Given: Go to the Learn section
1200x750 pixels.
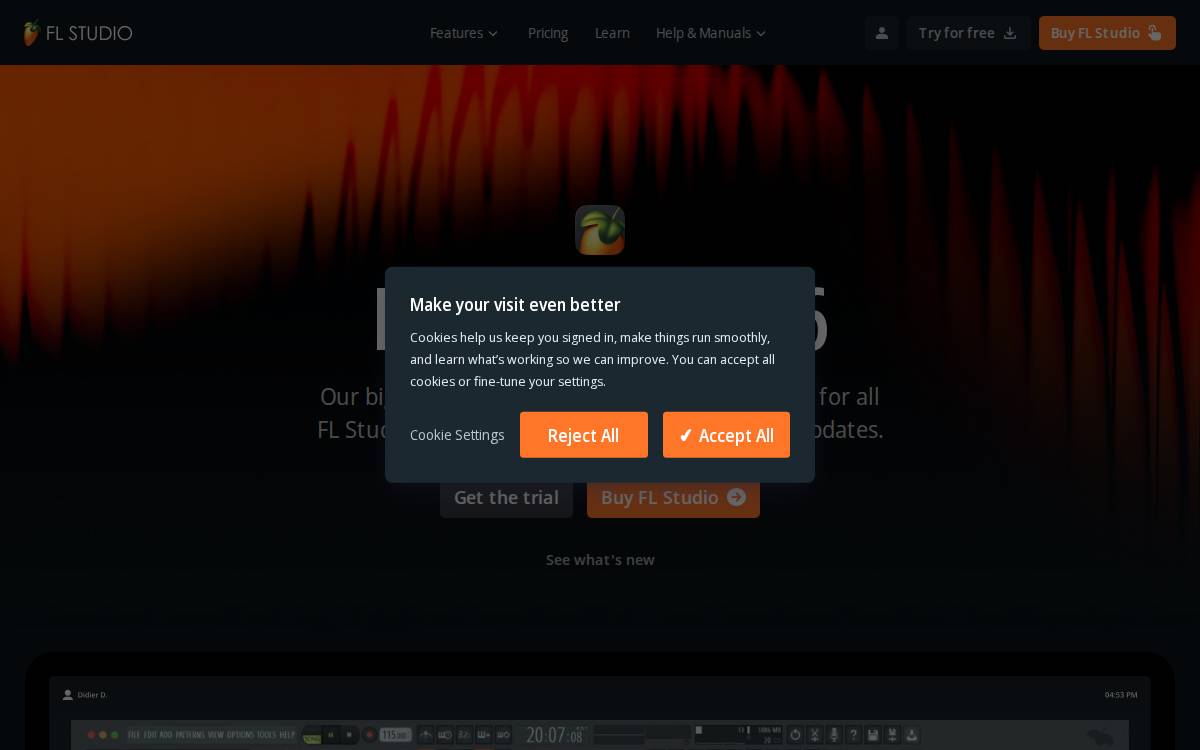Looking at the screenshot, I should (x=612, y=33).
